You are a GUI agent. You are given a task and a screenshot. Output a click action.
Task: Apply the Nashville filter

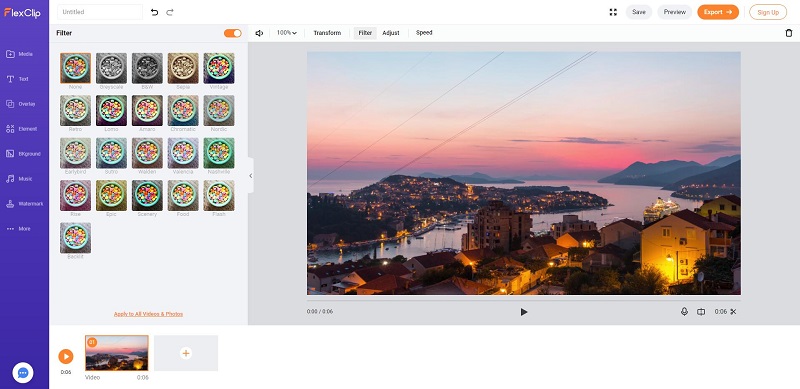[x=219, y=153]
